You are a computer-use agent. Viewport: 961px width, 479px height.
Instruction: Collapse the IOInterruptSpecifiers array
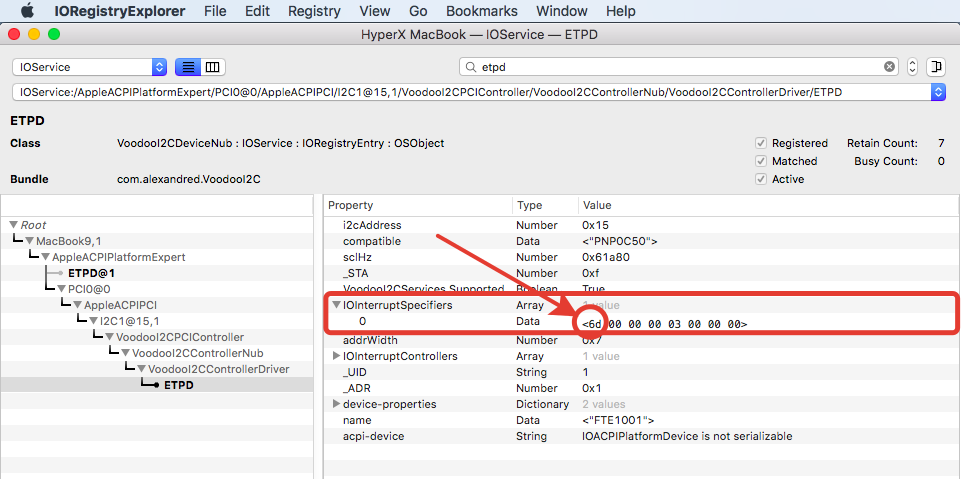(336, 305)
